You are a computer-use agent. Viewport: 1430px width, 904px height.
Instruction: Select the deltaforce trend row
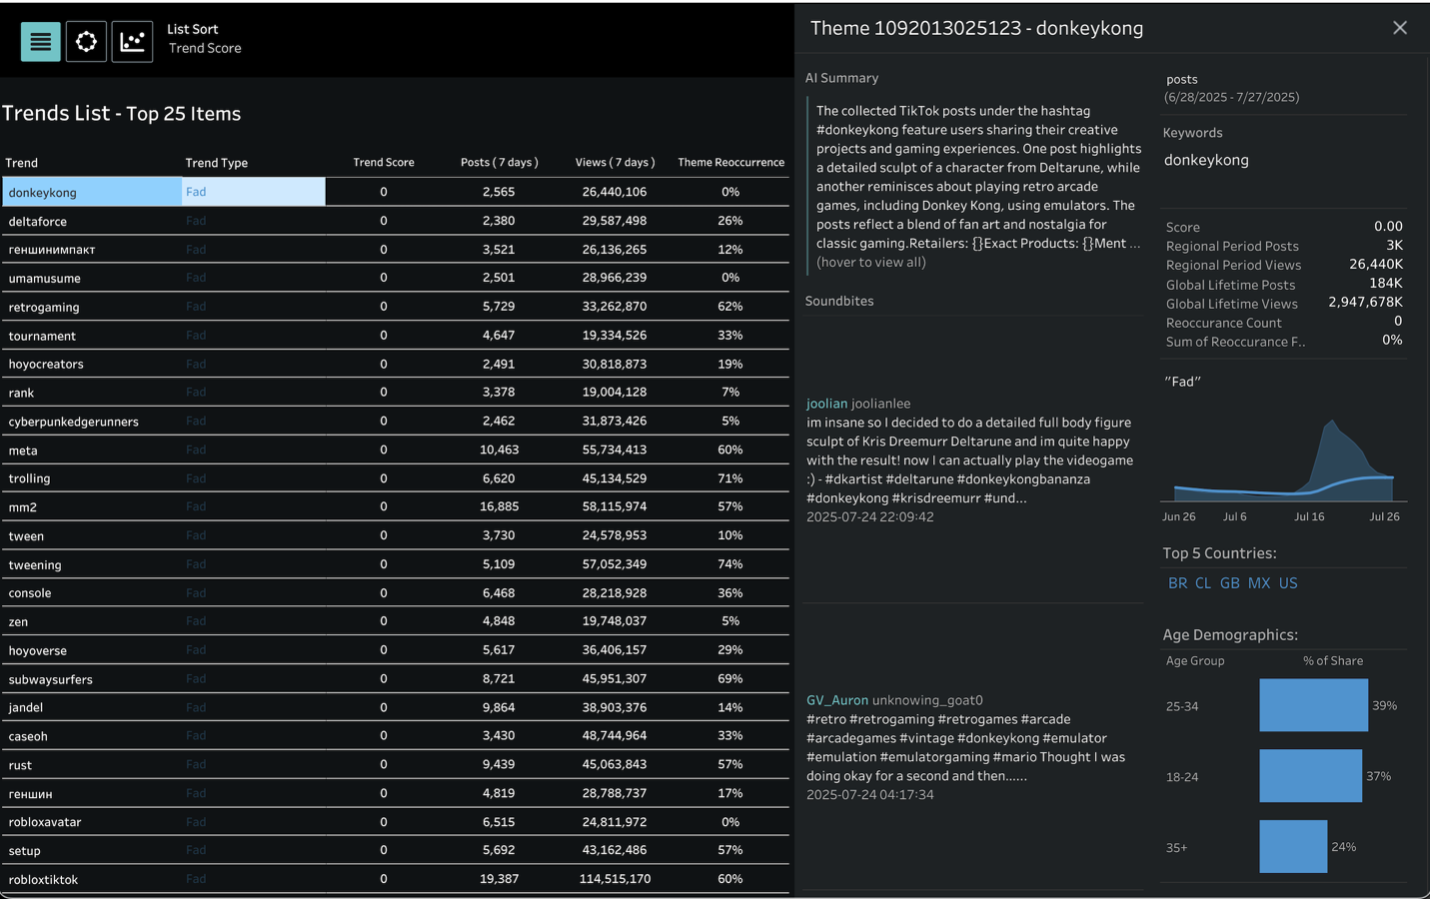395,221
